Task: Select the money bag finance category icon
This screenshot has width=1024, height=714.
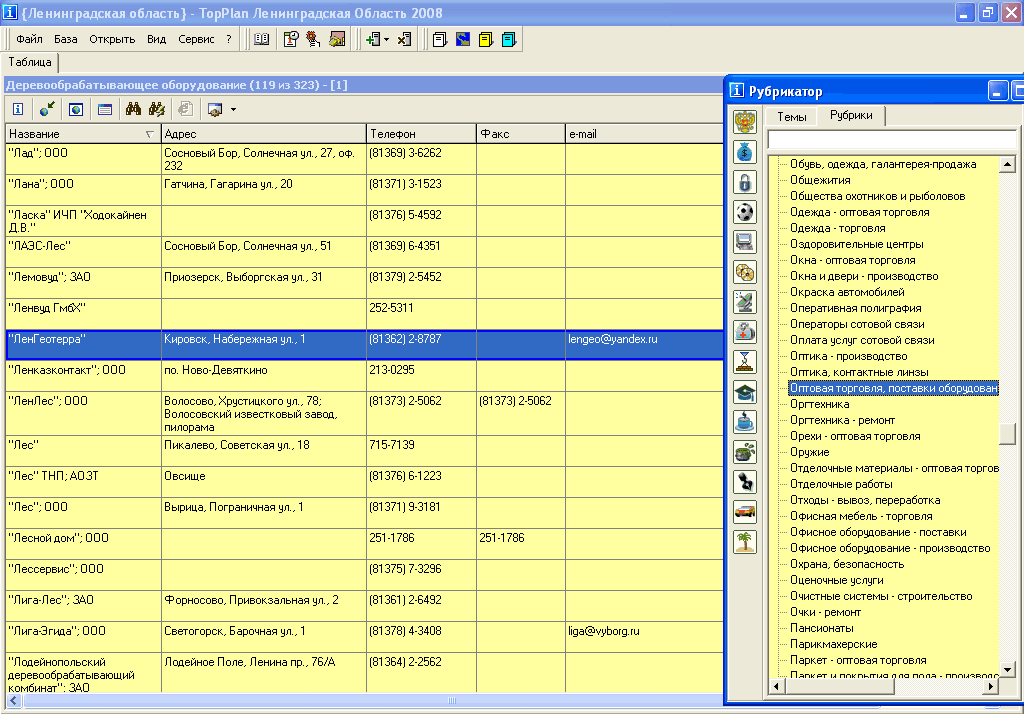Action: [744, 152]
